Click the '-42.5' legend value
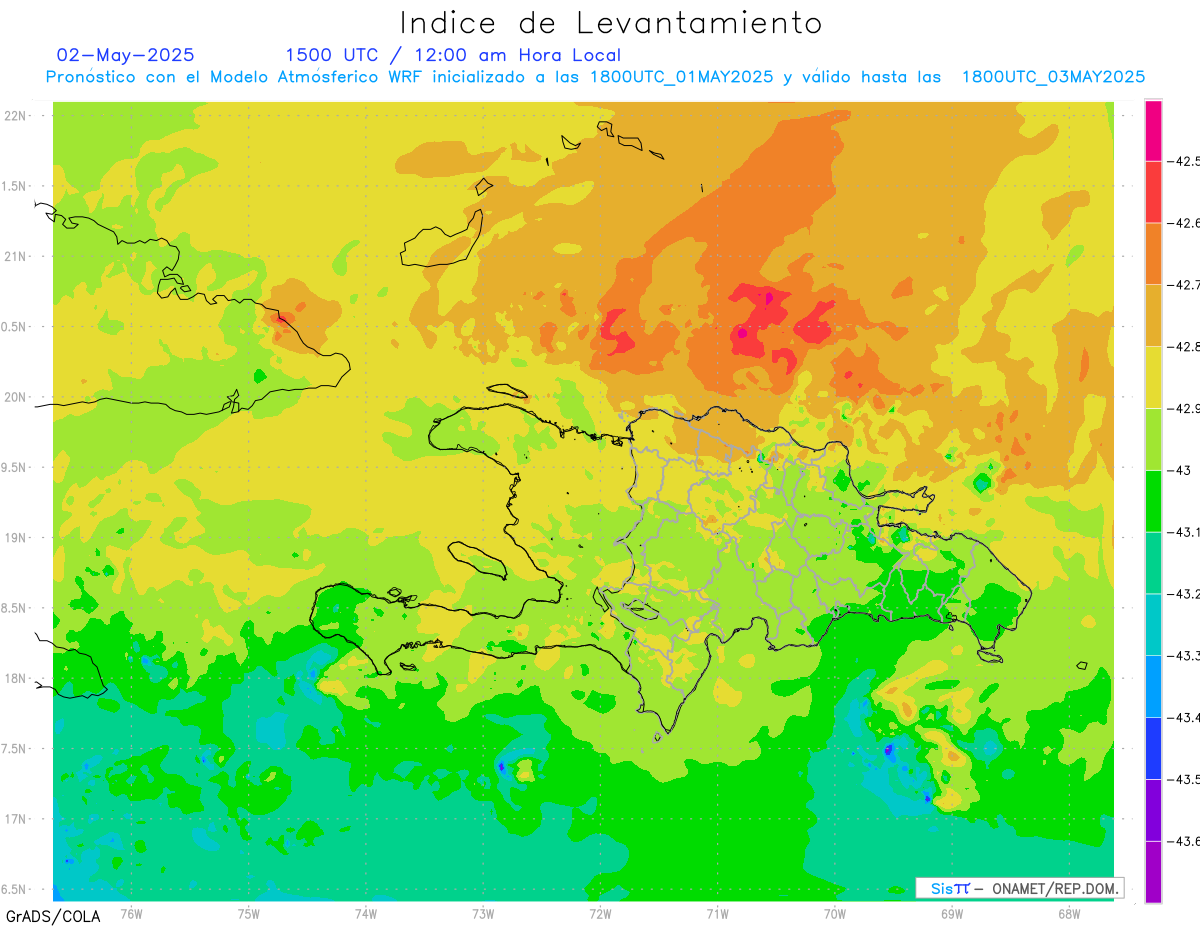Screen dimensions: 1200x927 pyautogui.click(x=1184, y=161)
